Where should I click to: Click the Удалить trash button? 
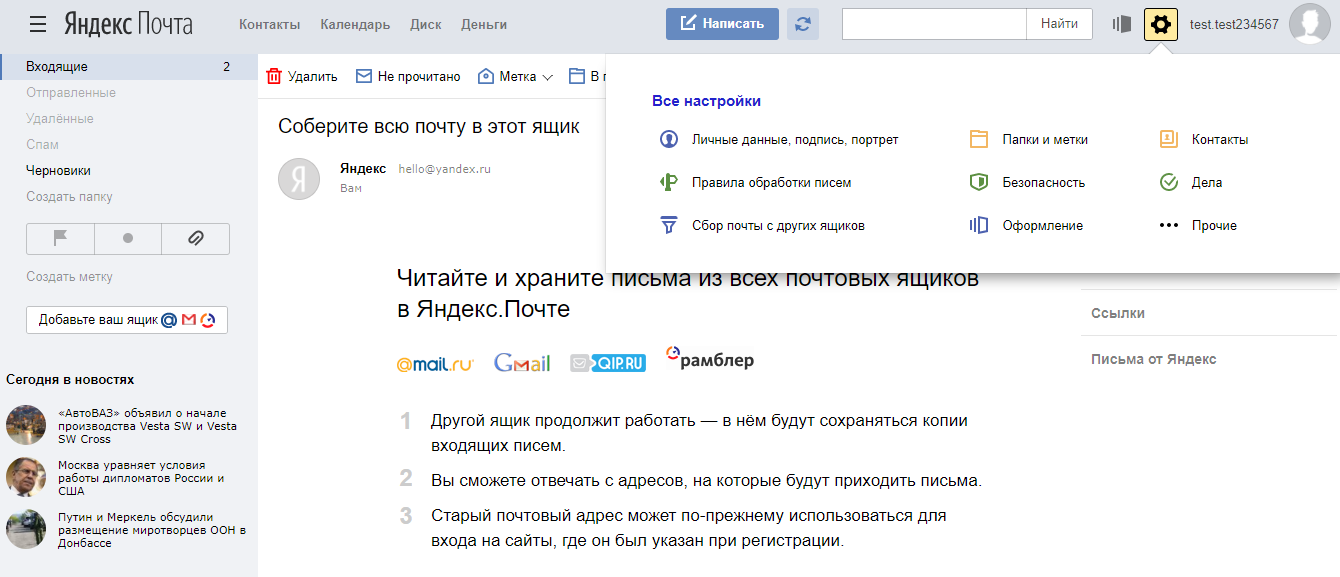302,76
